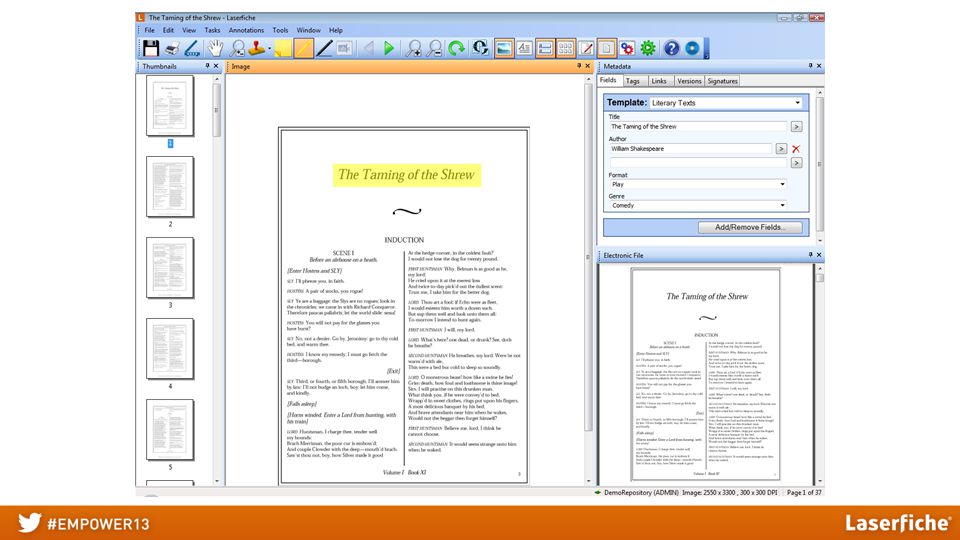This screenshot has height=540, width=960.
Task: Switch to the Links tab
Action: coord(659,81)
